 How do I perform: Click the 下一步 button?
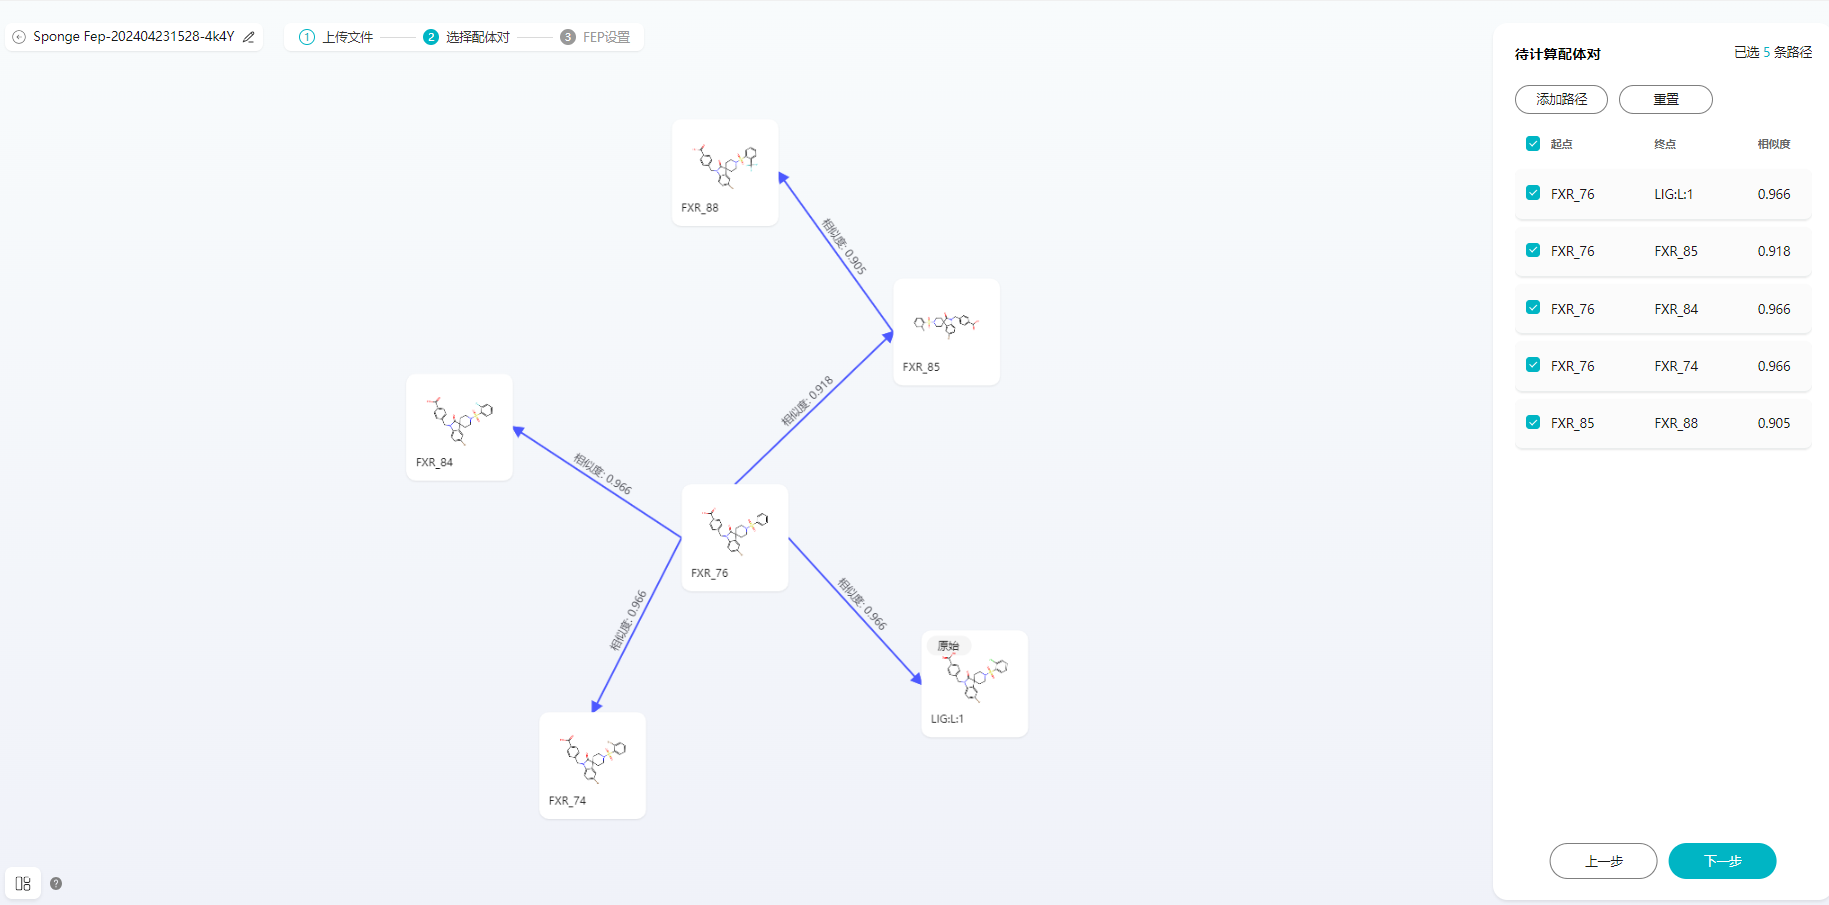point(1722,861)
